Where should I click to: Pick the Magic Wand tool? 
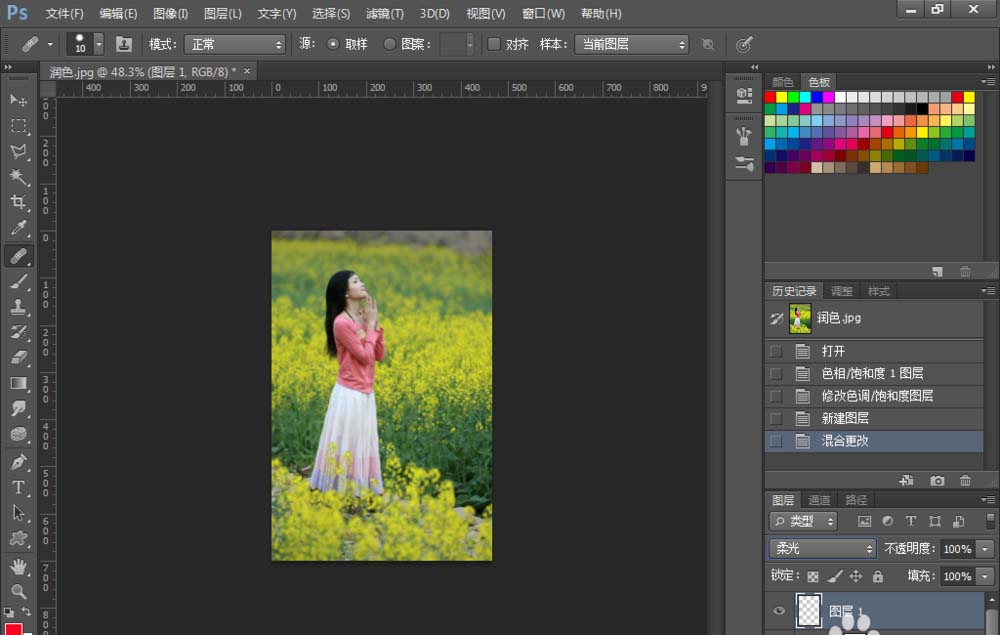pos(19,177)
